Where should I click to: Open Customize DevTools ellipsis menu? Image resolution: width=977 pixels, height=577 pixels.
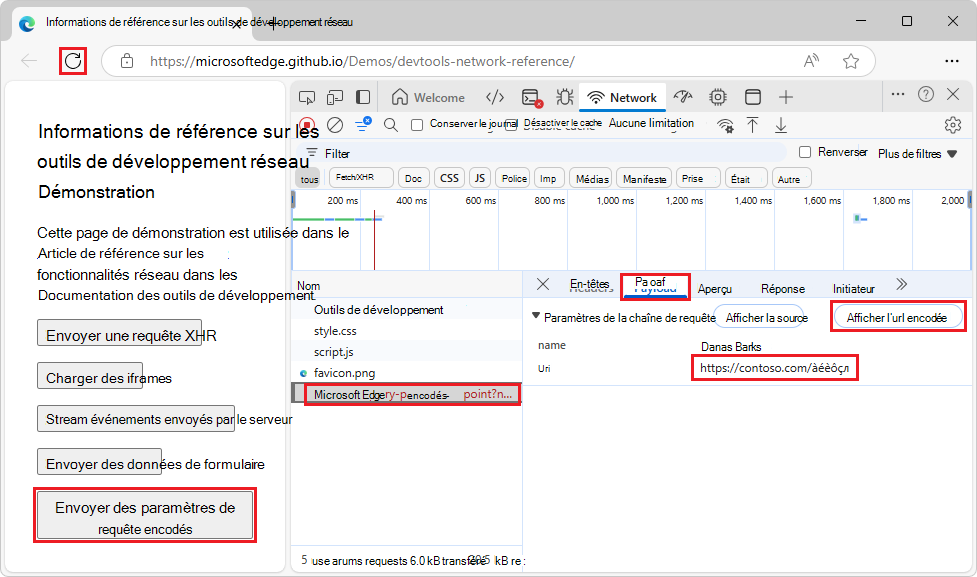tap(898, 94)
